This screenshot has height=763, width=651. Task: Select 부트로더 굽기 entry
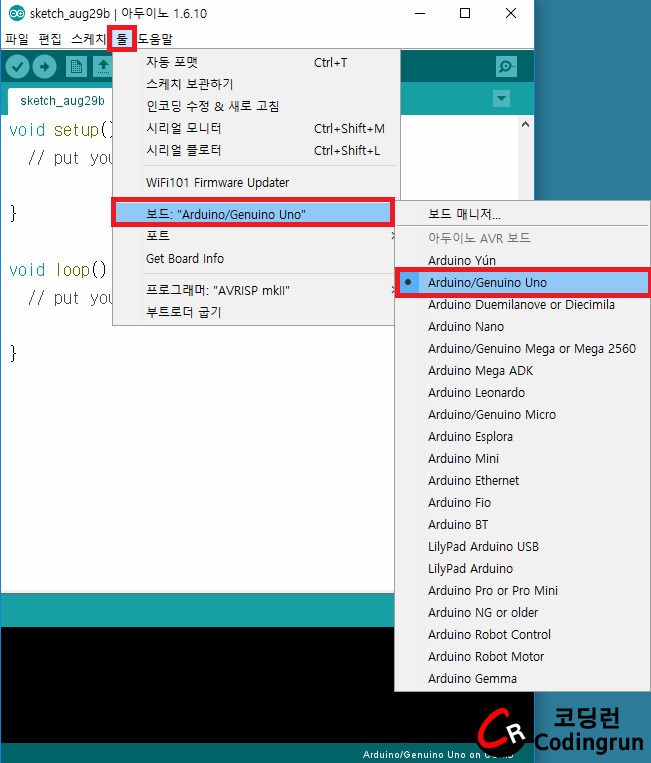click(x=253, y=312)
